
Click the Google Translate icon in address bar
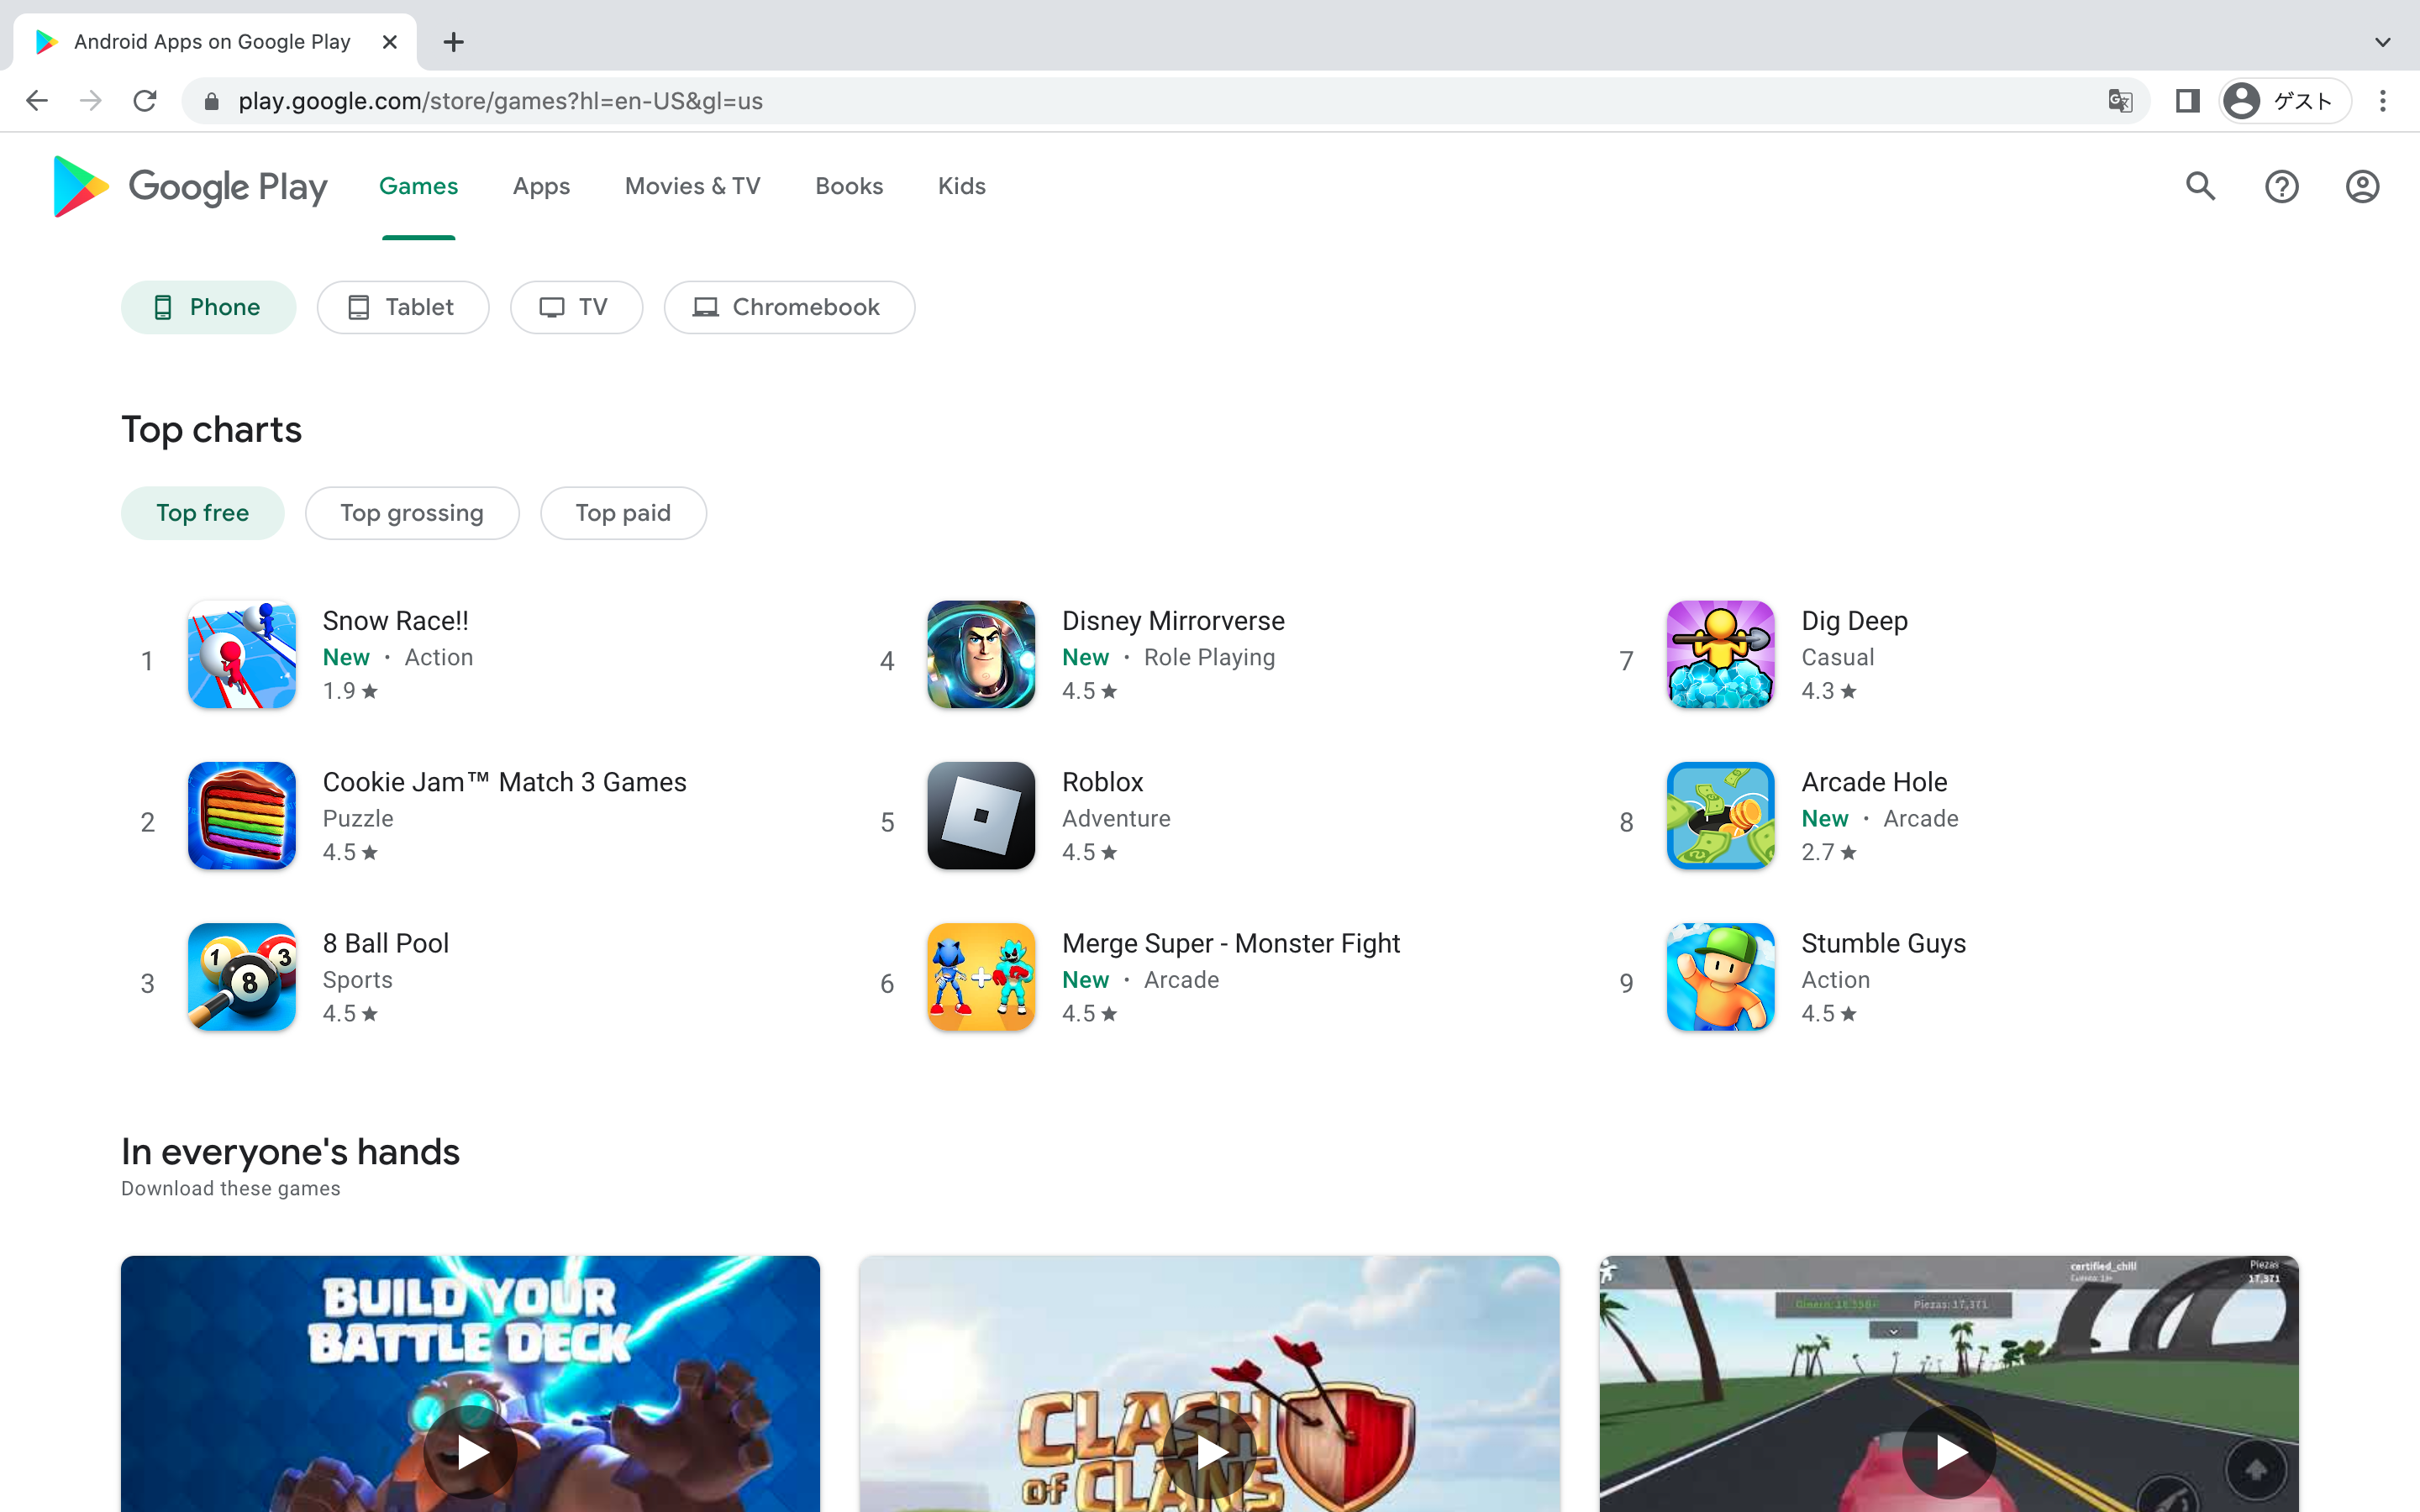[2119, 101]
